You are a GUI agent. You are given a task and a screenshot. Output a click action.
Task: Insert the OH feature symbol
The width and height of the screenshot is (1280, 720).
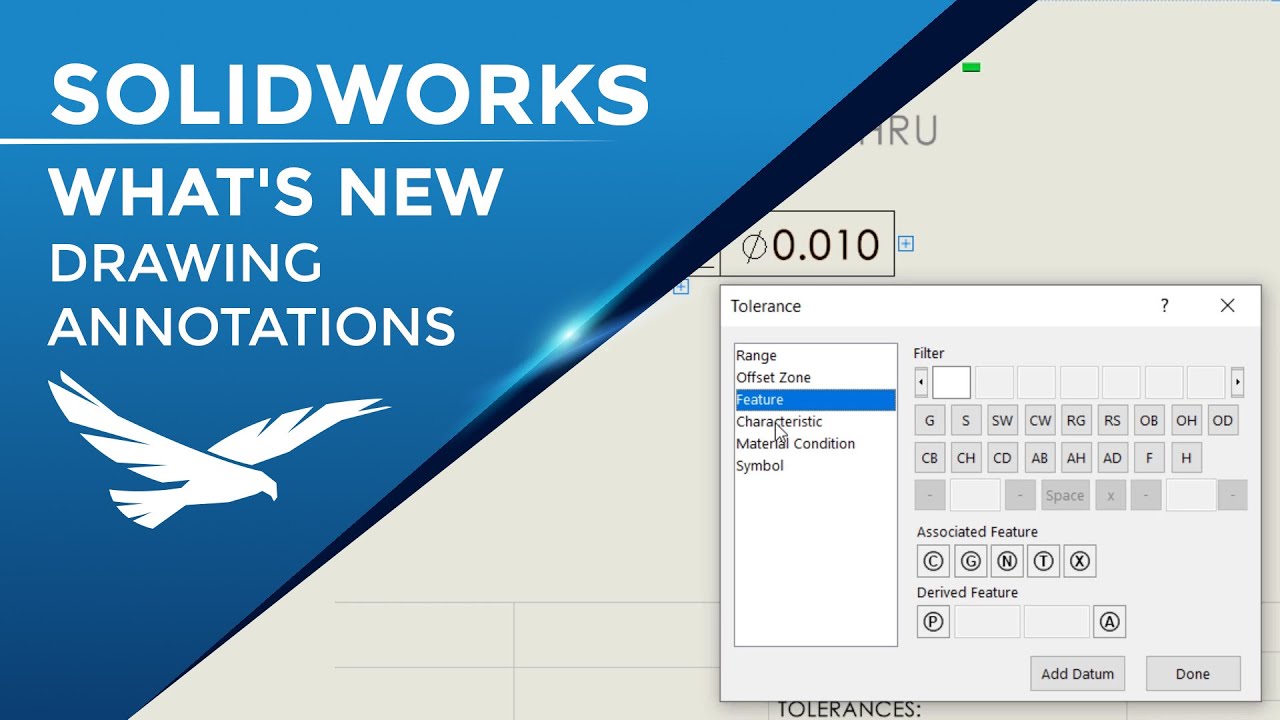1186,421
